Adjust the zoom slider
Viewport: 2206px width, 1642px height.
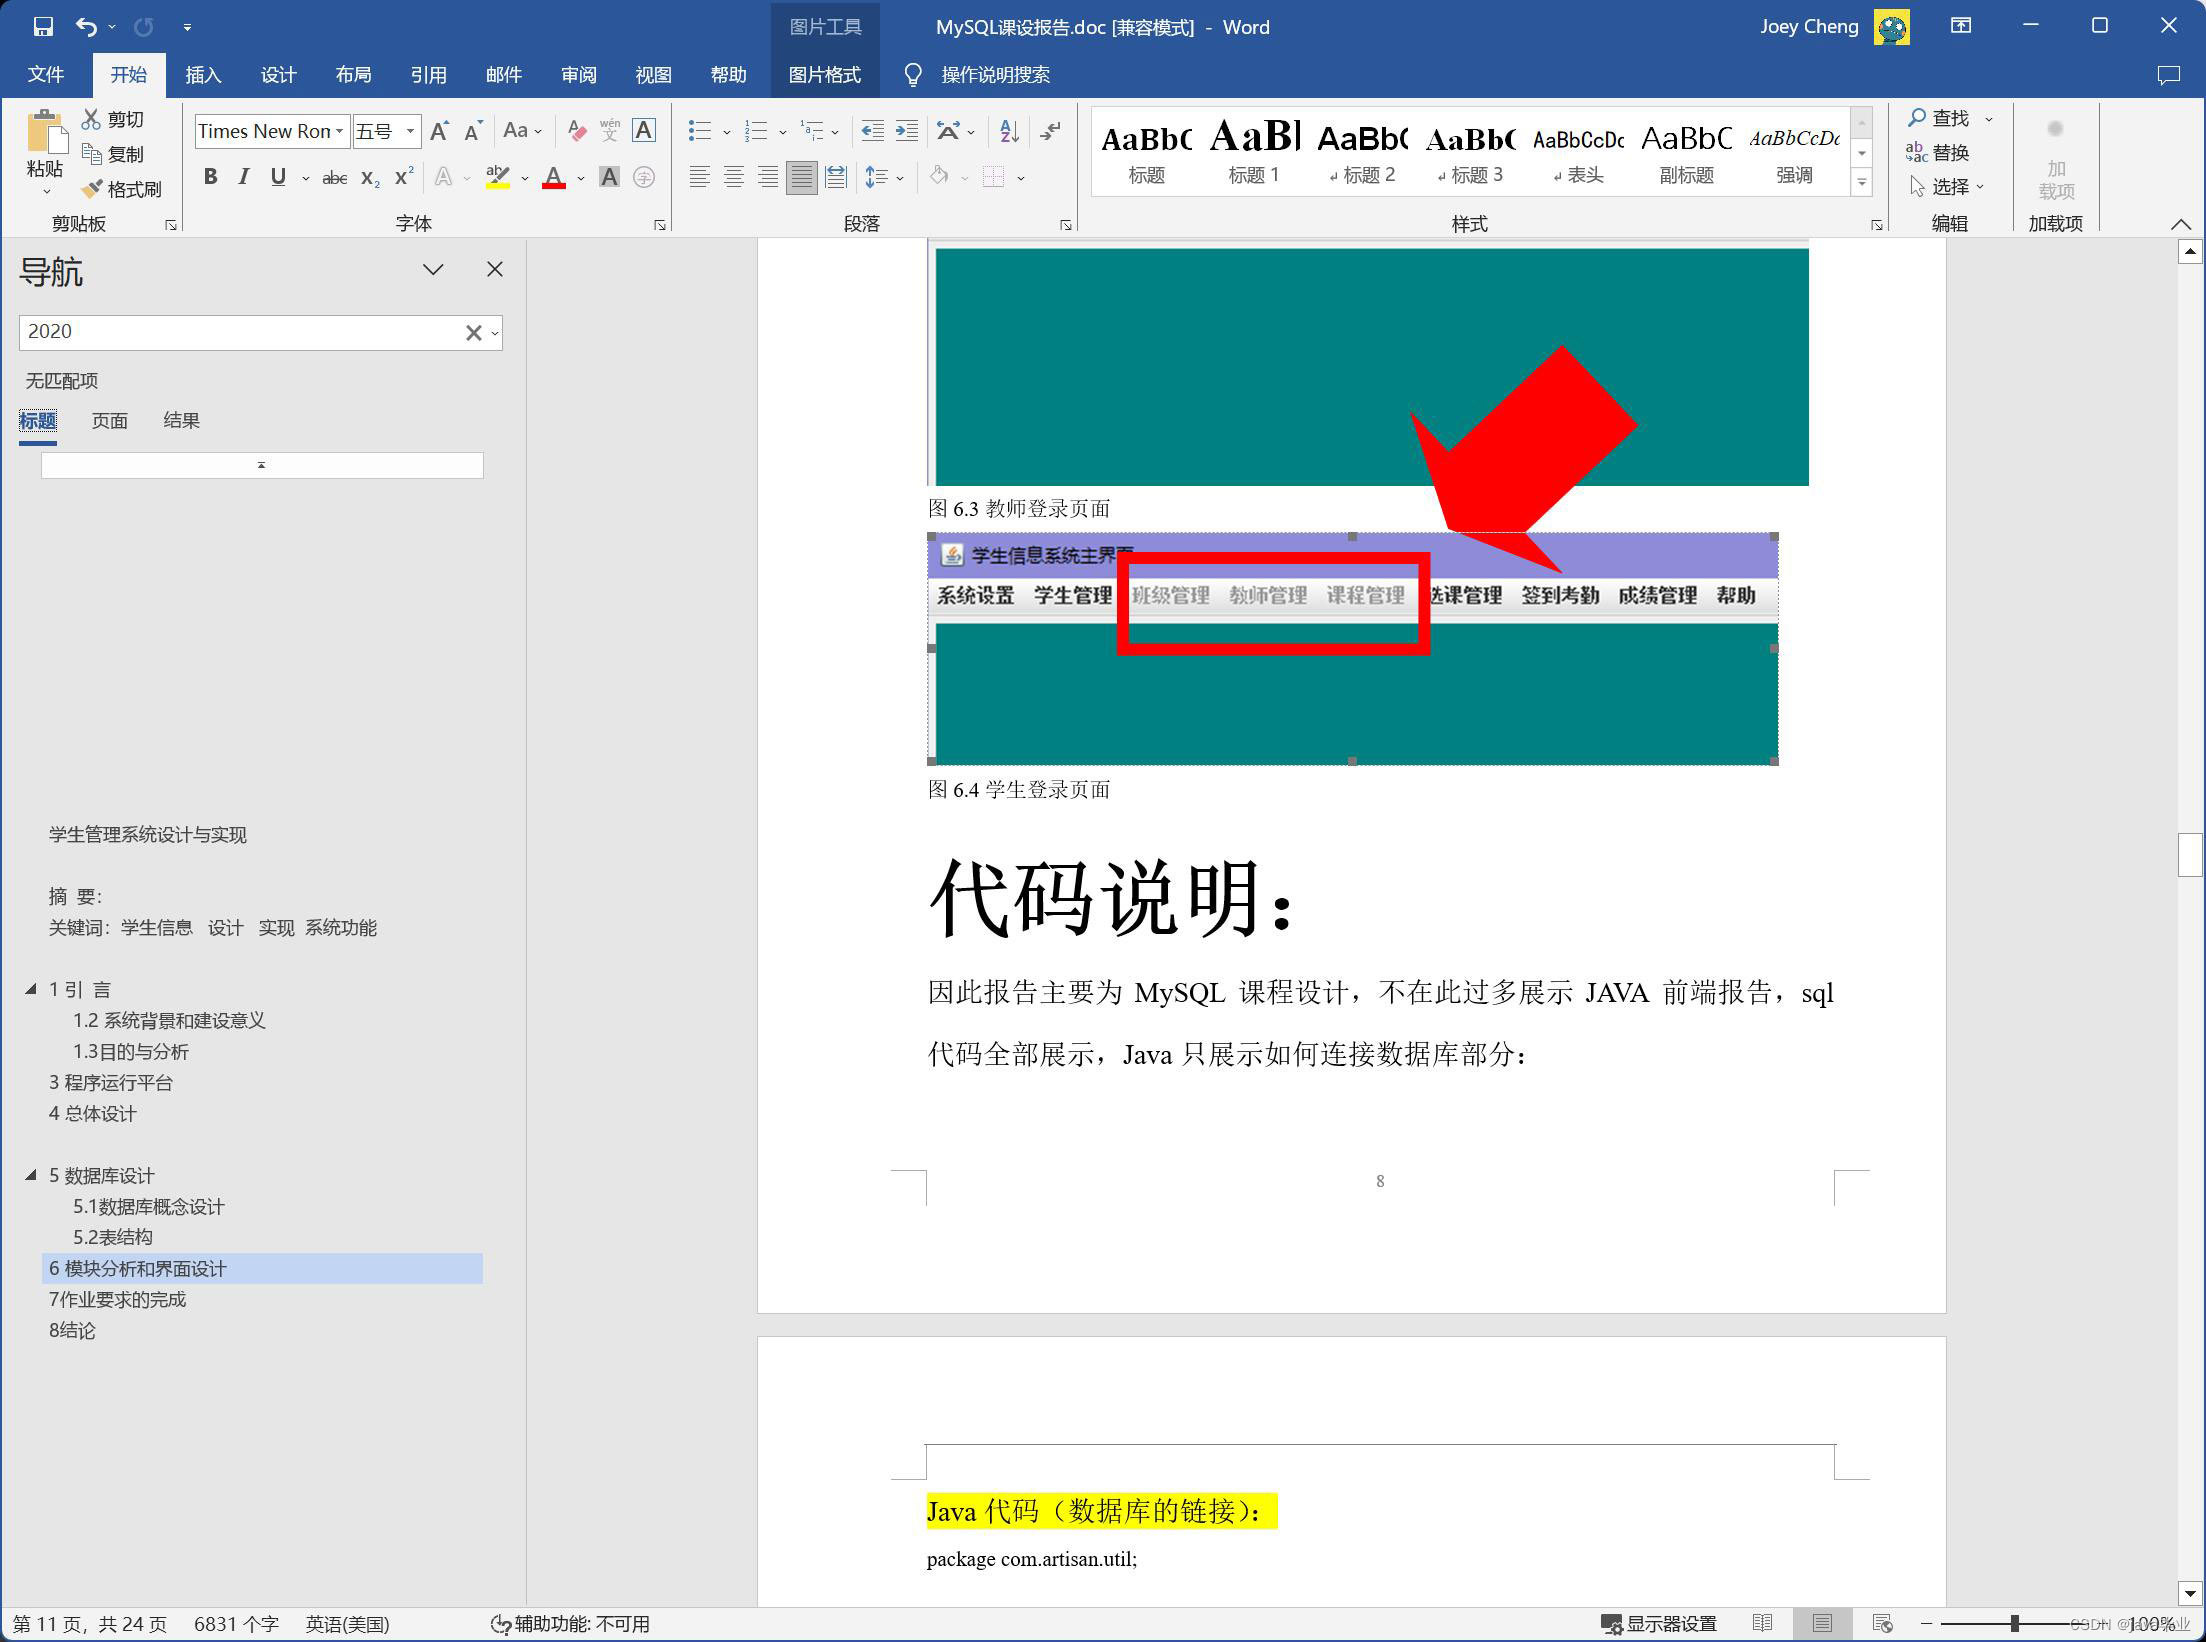(x=2013, y=1624)
